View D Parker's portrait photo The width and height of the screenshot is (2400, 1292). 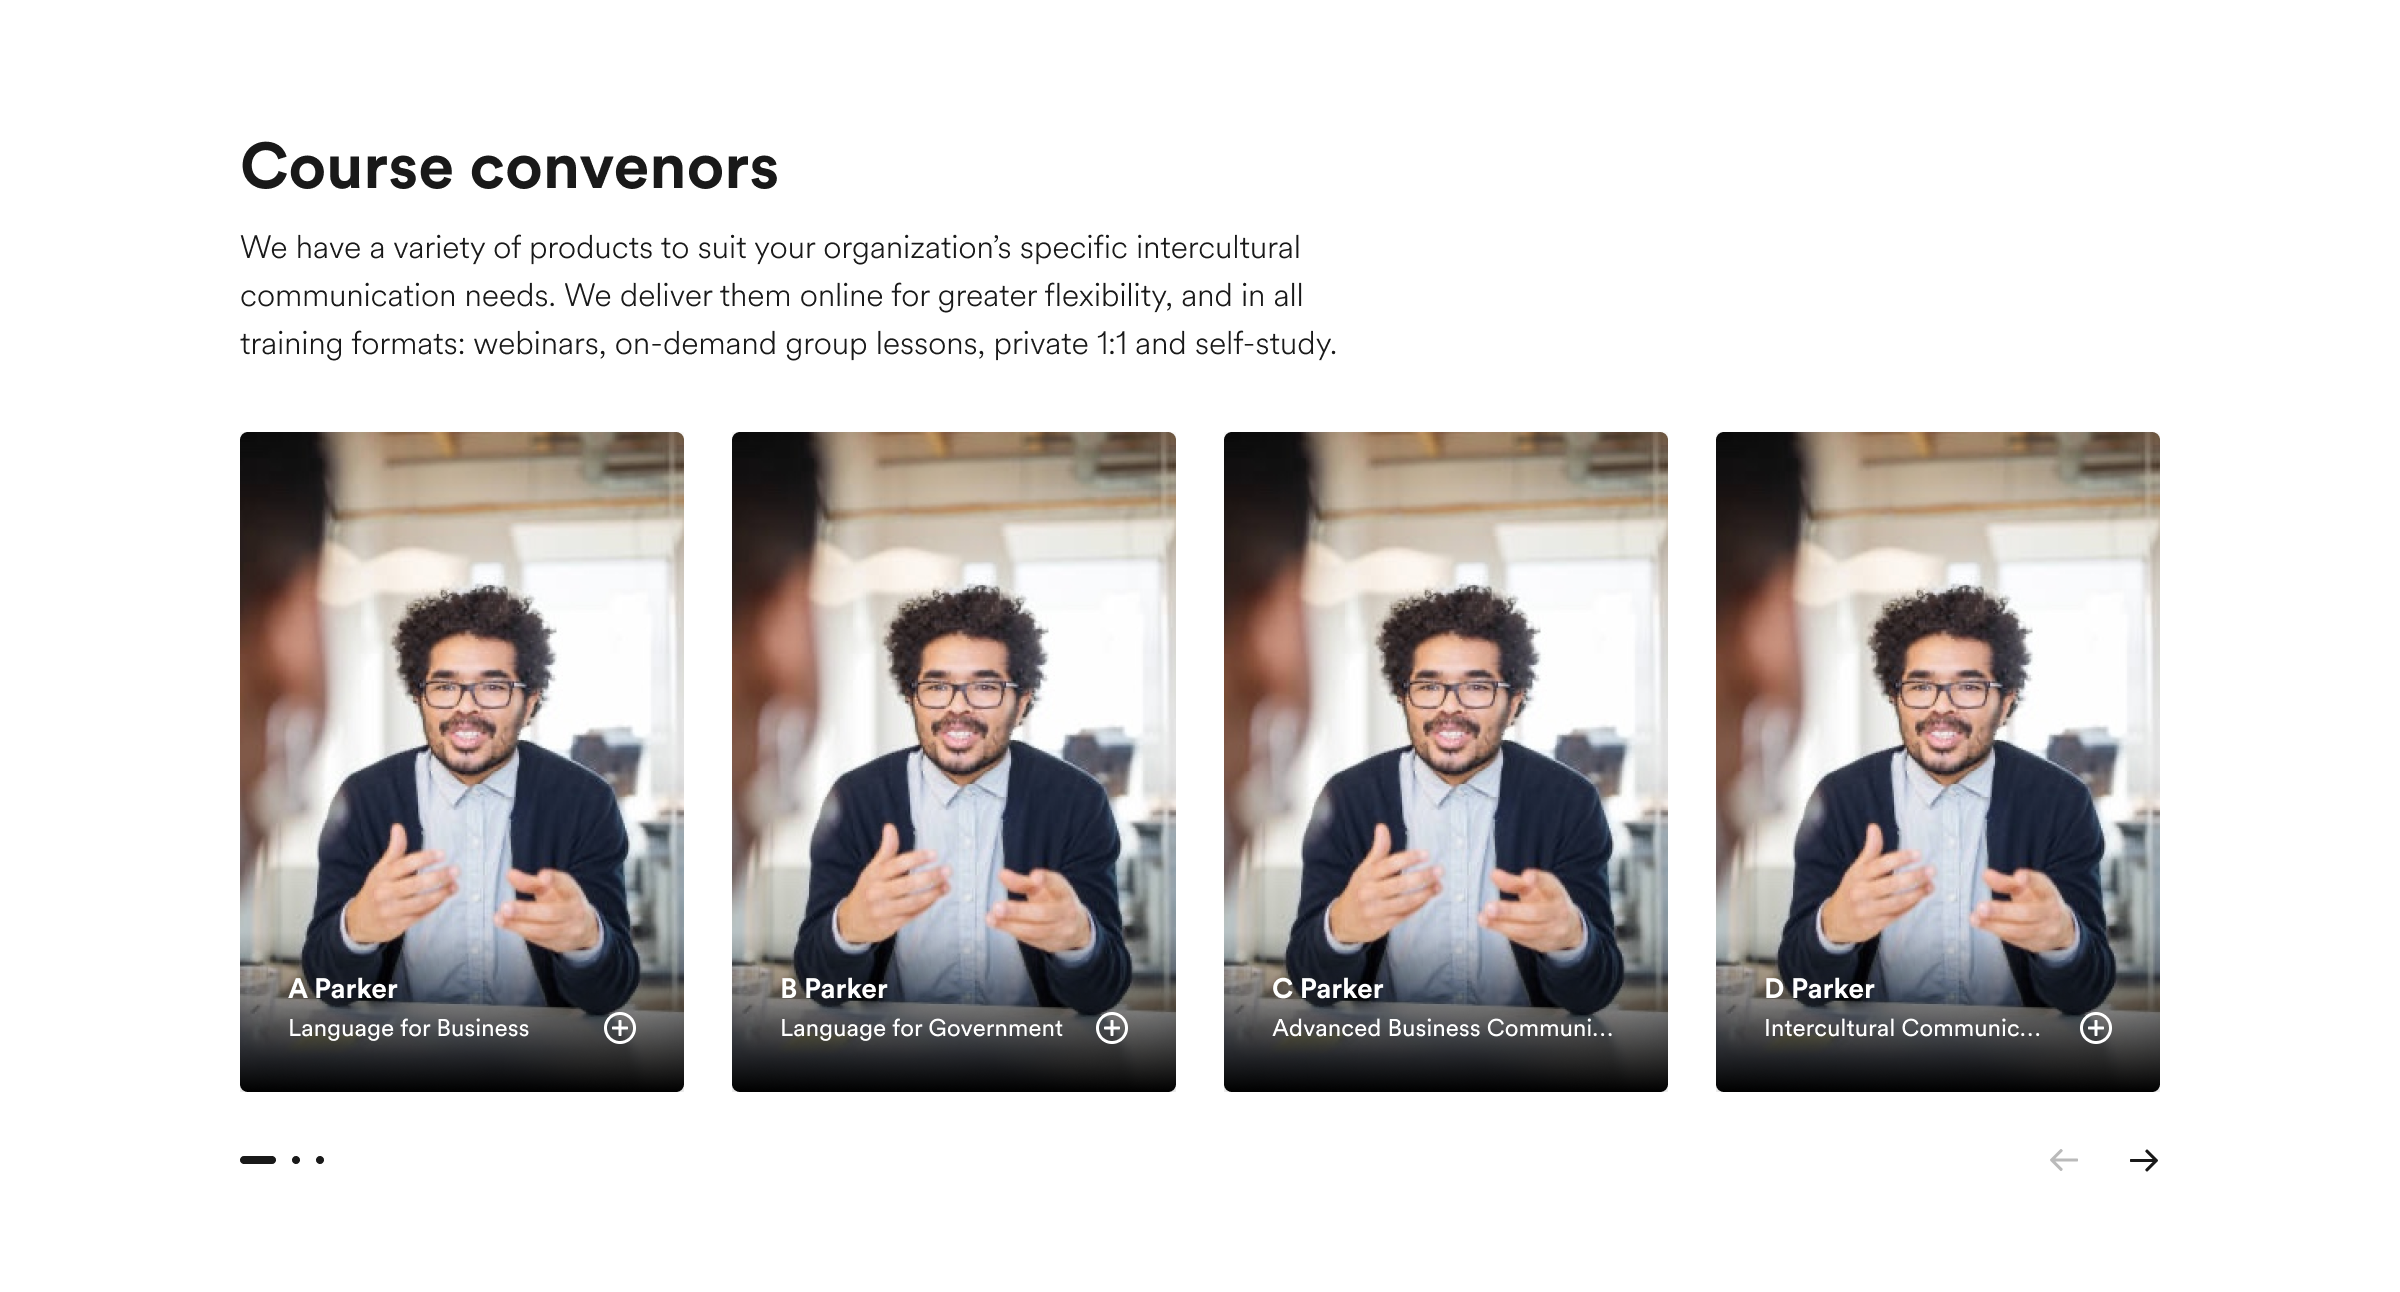(1938, 700)
